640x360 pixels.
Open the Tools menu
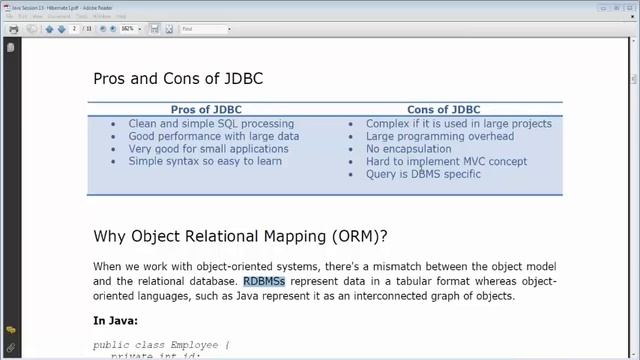coord(82,16)
